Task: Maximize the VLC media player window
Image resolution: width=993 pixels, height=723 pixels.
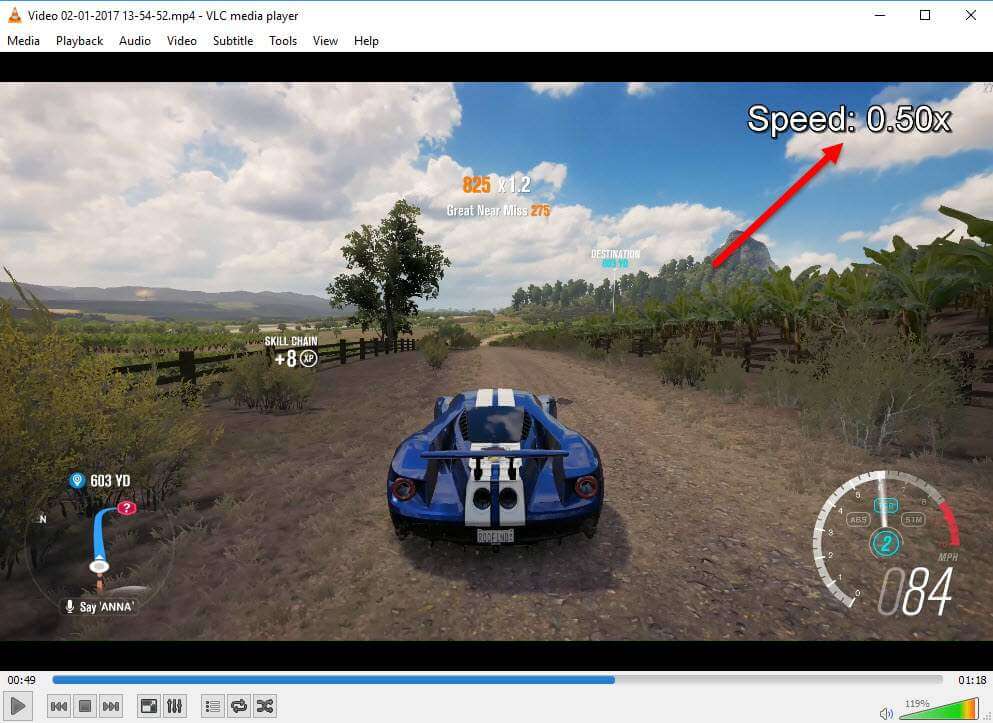Action: 925,15
